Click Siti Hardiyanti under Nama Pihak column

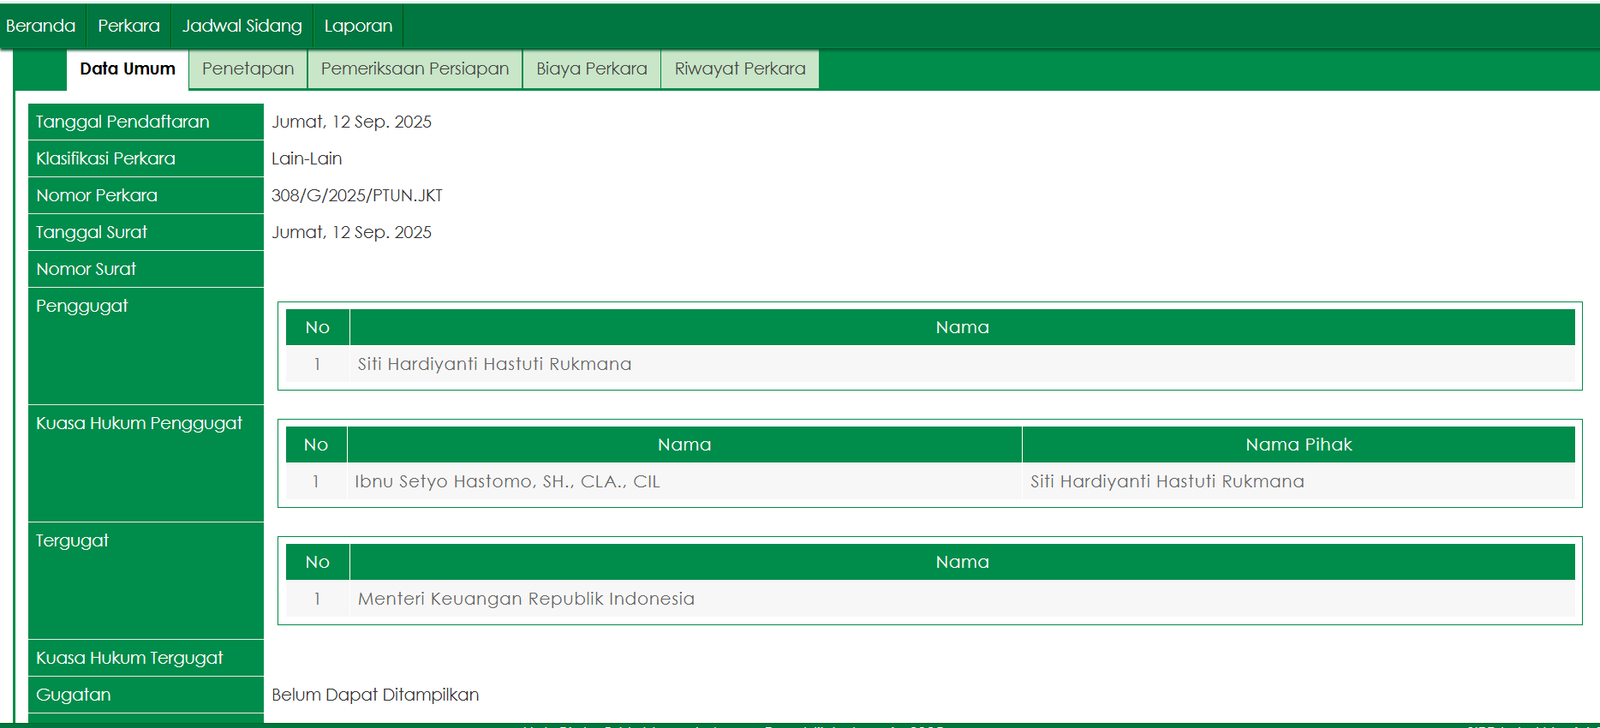[x=1167, y=482]
